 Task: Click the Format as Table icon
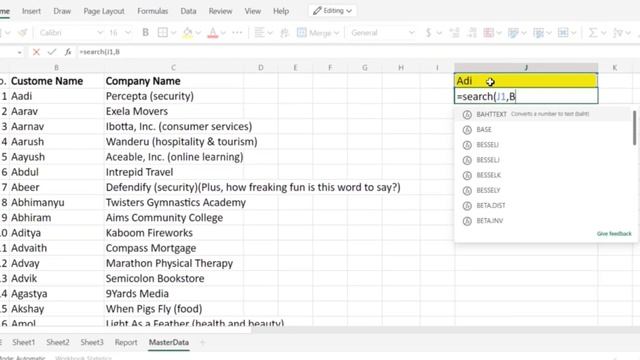[x=513, y=33]
